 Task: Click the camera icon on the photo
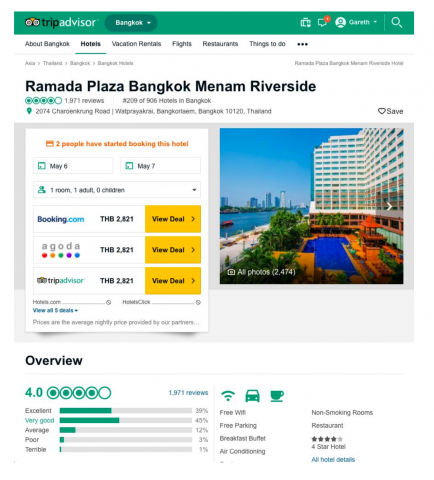[x=231, y=272]
